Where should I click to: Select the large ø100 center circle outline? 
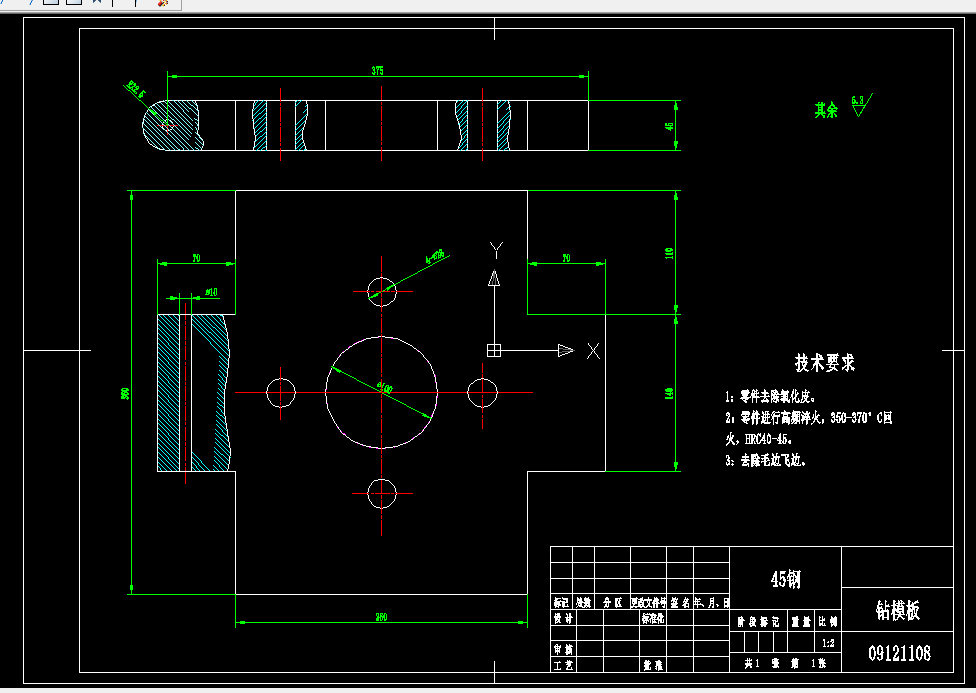pos(382,392)
